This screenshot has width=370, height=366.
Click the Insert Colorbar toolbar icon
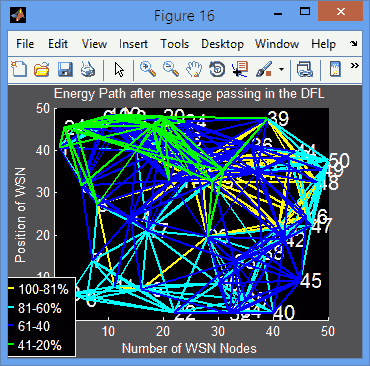click(x=335, y=70)
